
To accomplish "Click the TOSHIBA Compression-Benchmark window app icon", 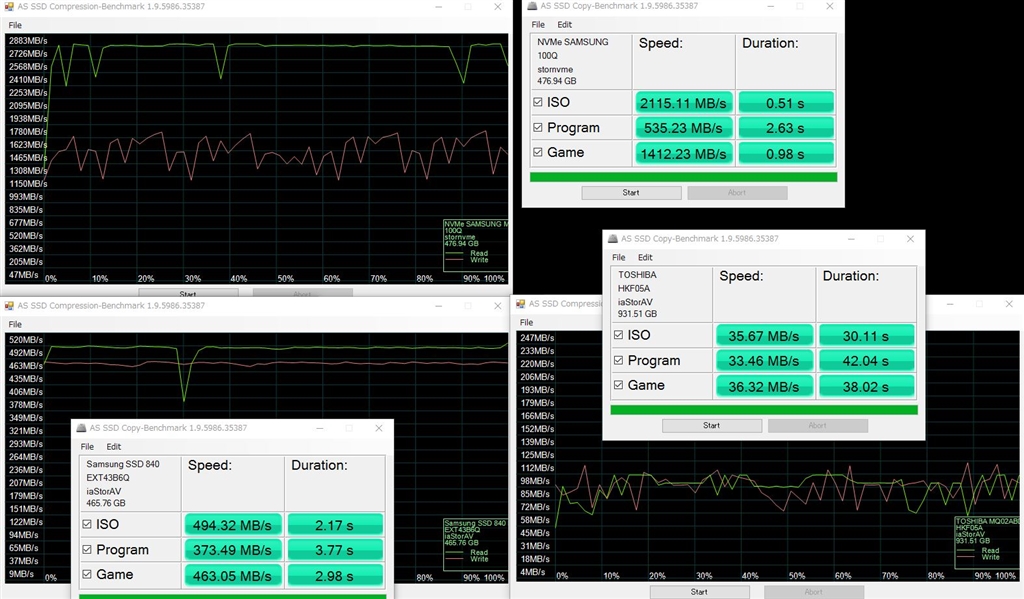I will tap(520, 304).
